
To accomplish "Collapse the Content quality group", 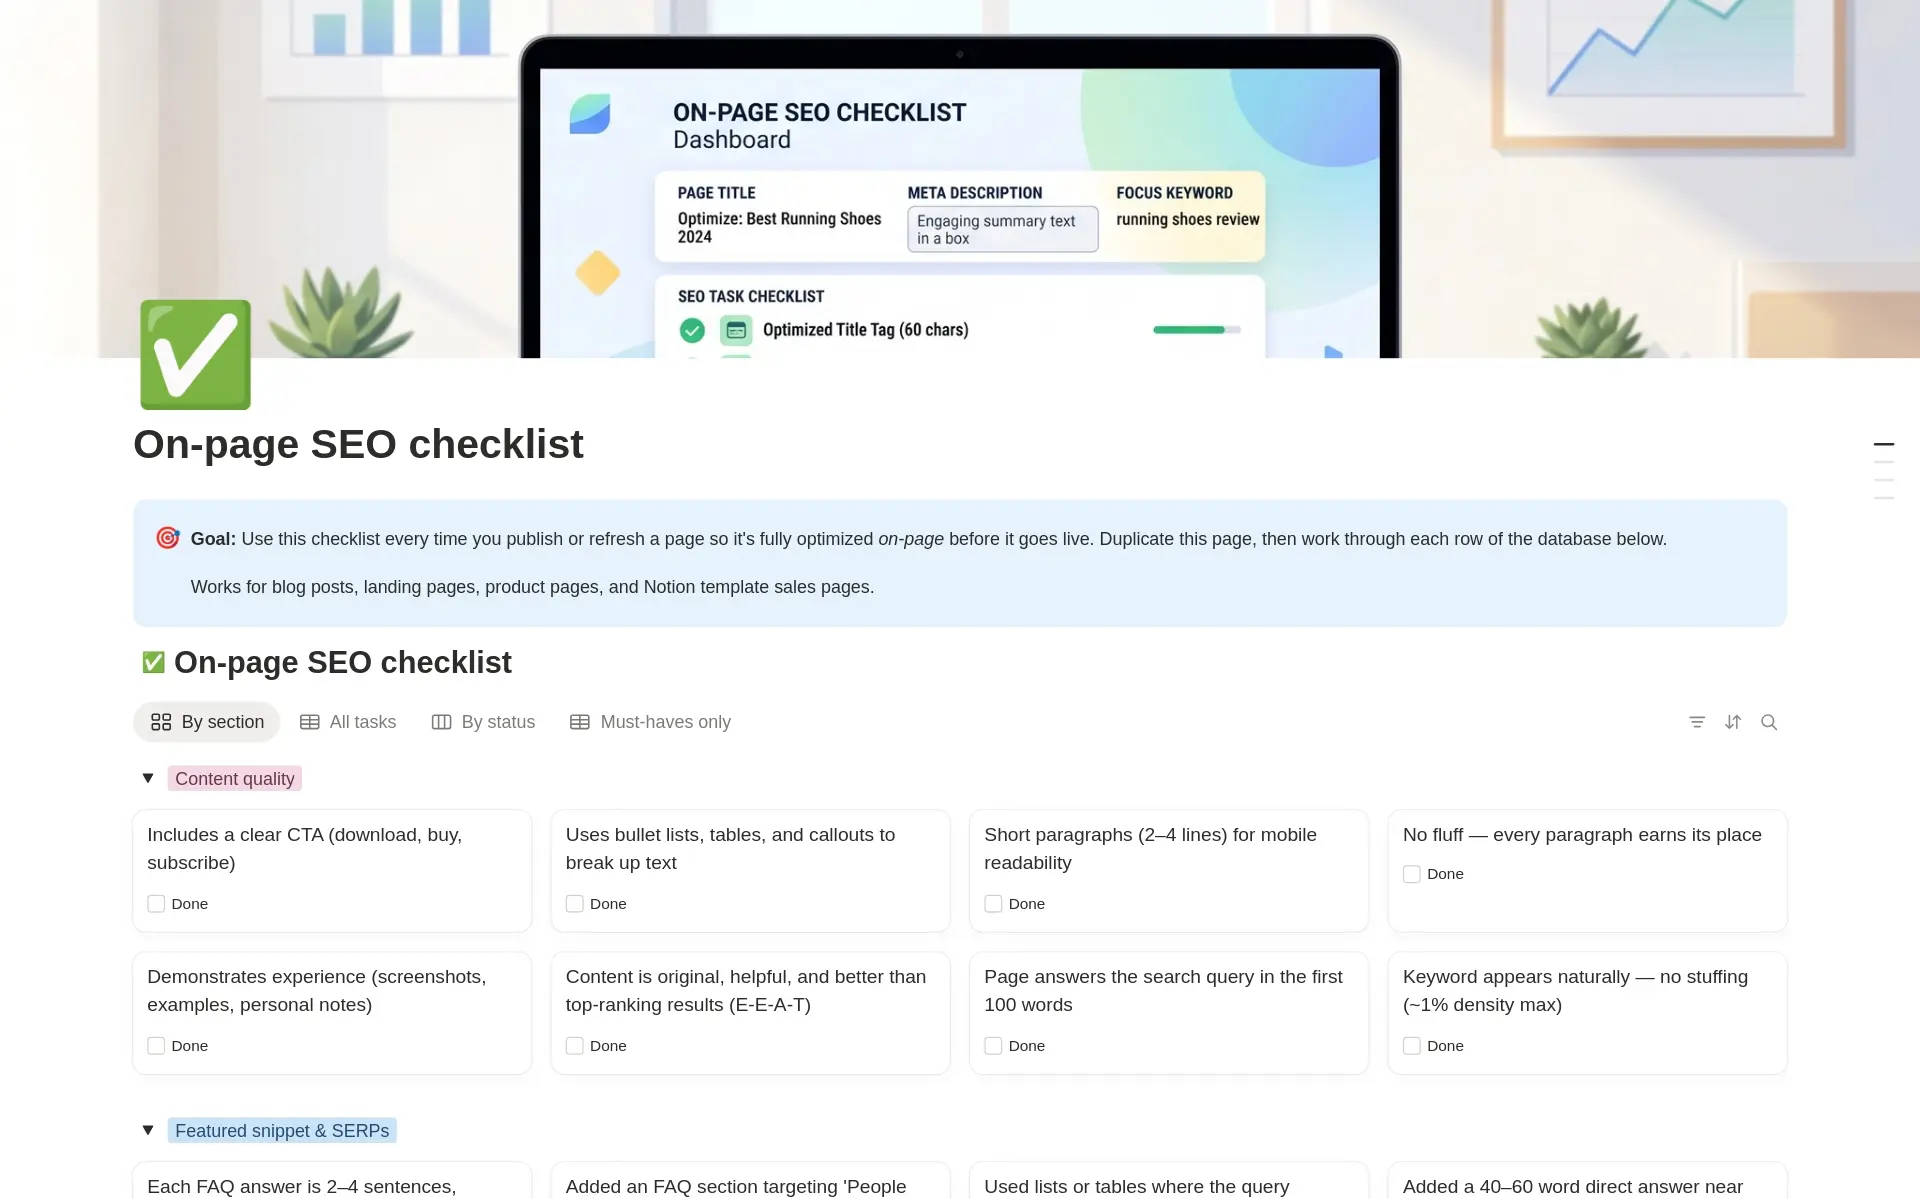I will pyautogui.click(x=148, y=778).
